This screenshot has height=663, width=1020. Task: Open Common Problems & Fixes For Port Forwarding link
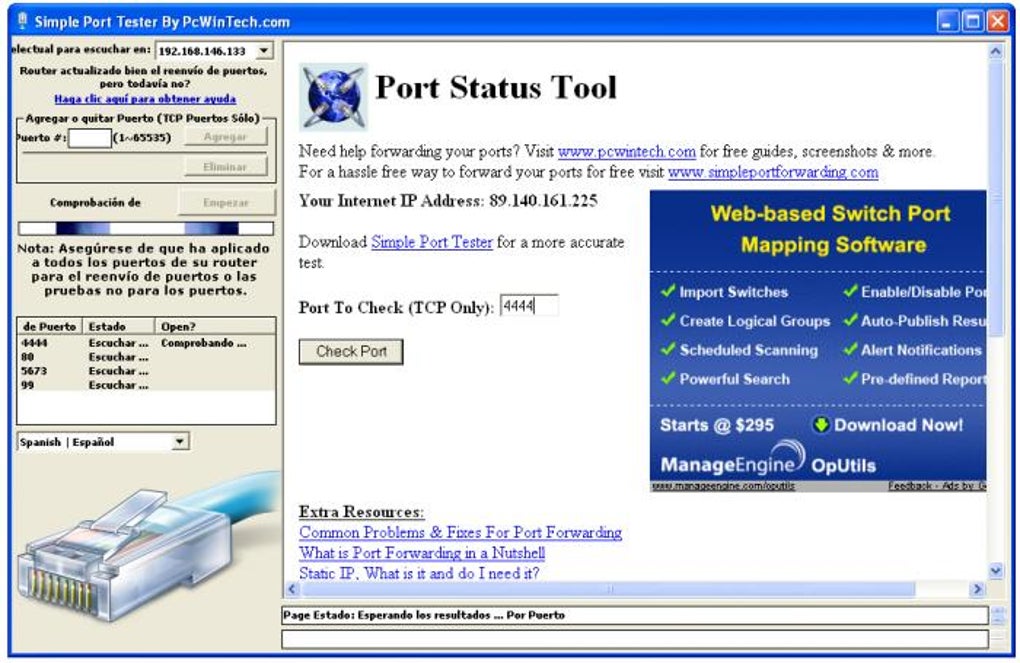pyautogui.click(x=460, y=532)
